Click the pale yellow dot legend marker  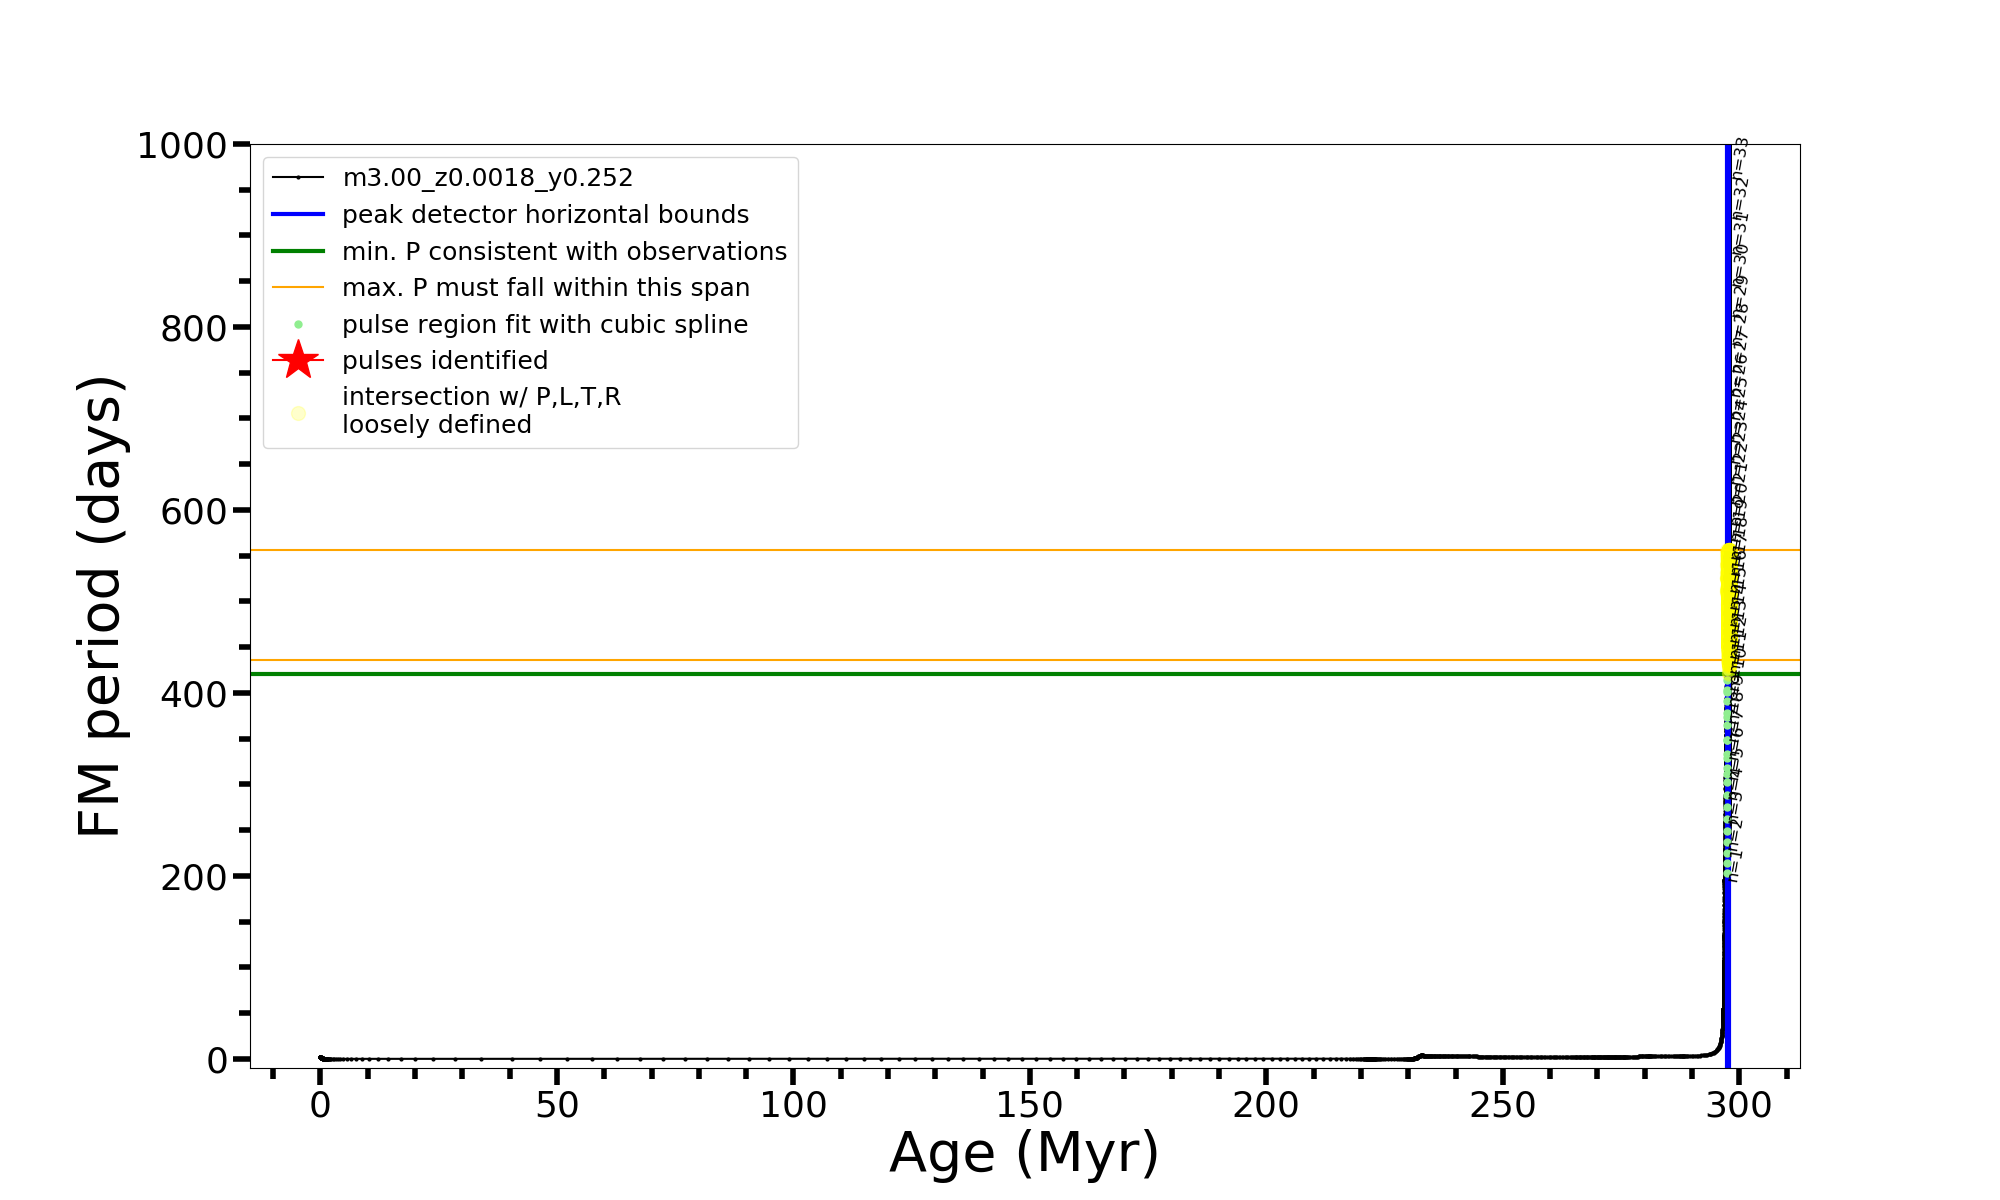(298, 413)
